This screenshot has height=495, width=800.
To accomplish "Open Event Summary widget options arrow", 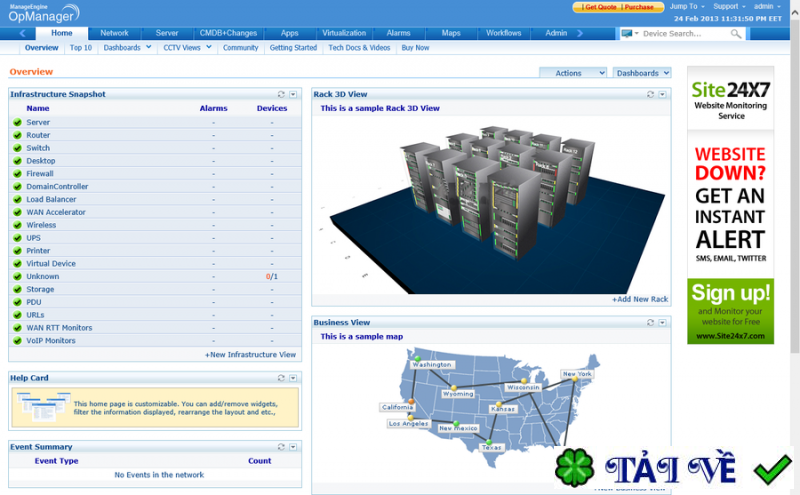I will [293, 447].
